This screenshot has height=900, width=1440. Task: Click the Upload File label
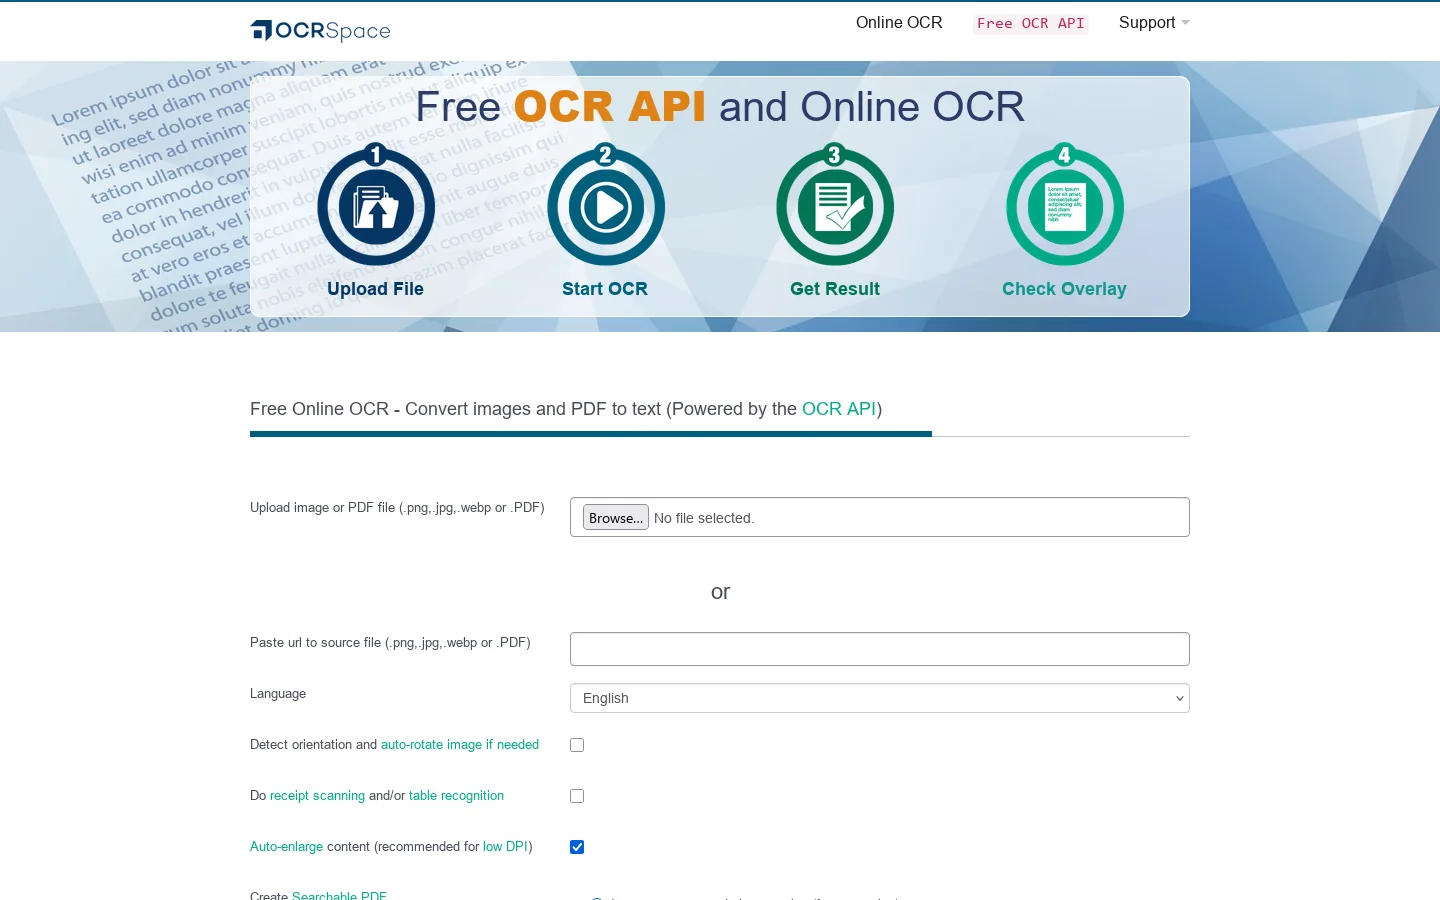[x=375, y=289]
